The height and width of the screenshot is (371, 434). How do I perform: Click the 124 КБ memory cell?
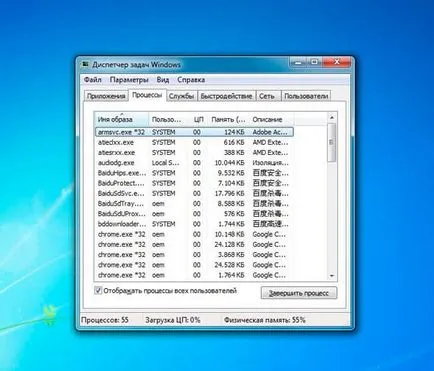pos(234,132)
